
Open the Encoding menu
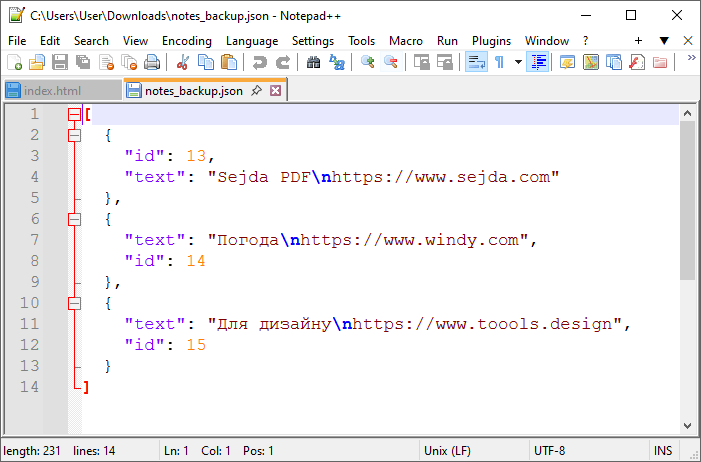pos(186,41)
